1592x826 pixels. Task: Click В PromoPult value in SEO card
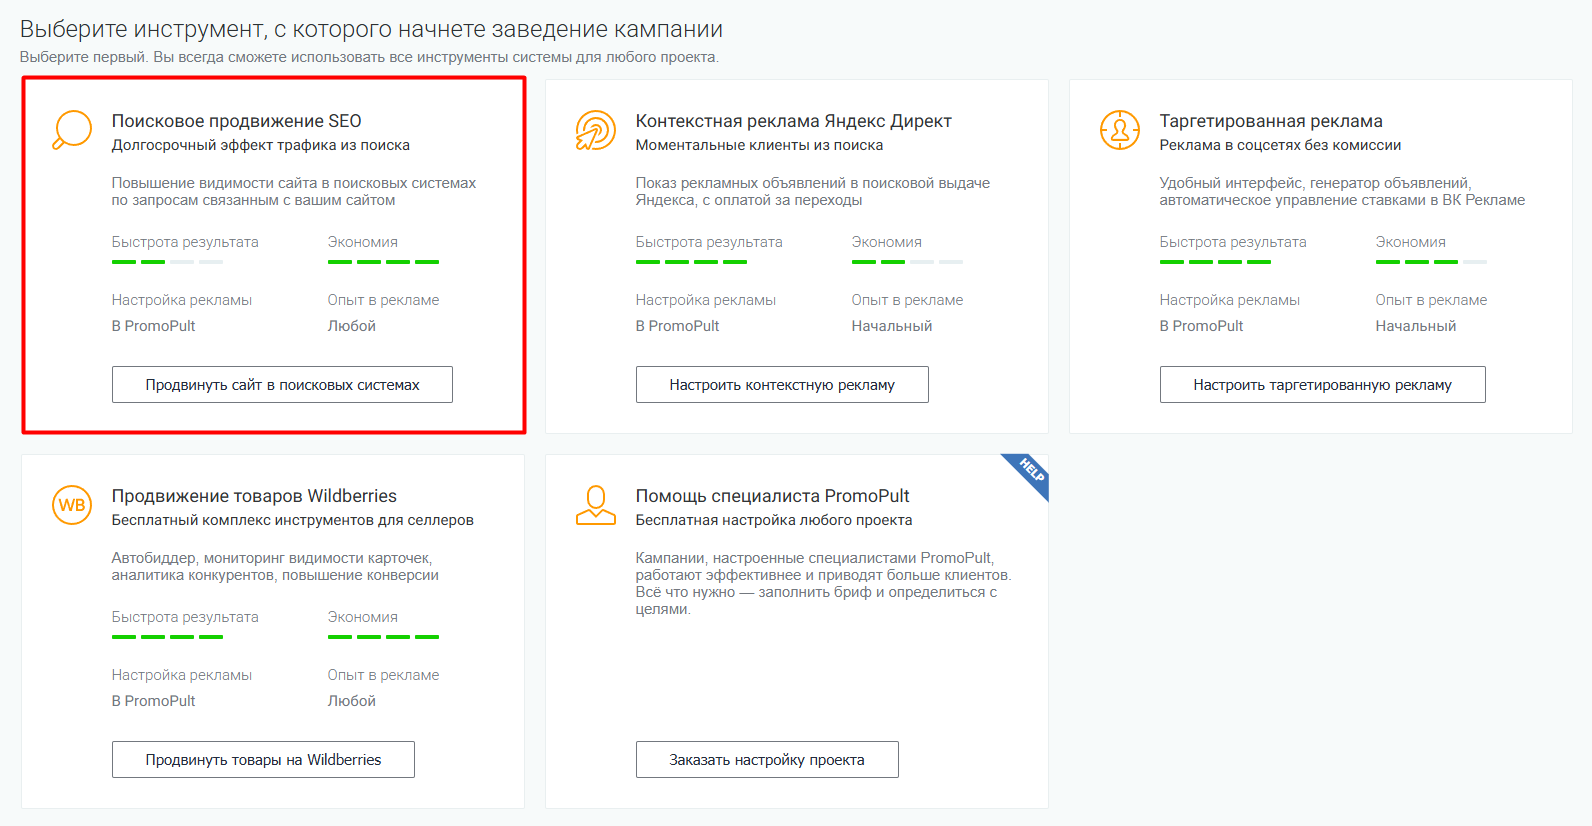click(x=154, y=326)
